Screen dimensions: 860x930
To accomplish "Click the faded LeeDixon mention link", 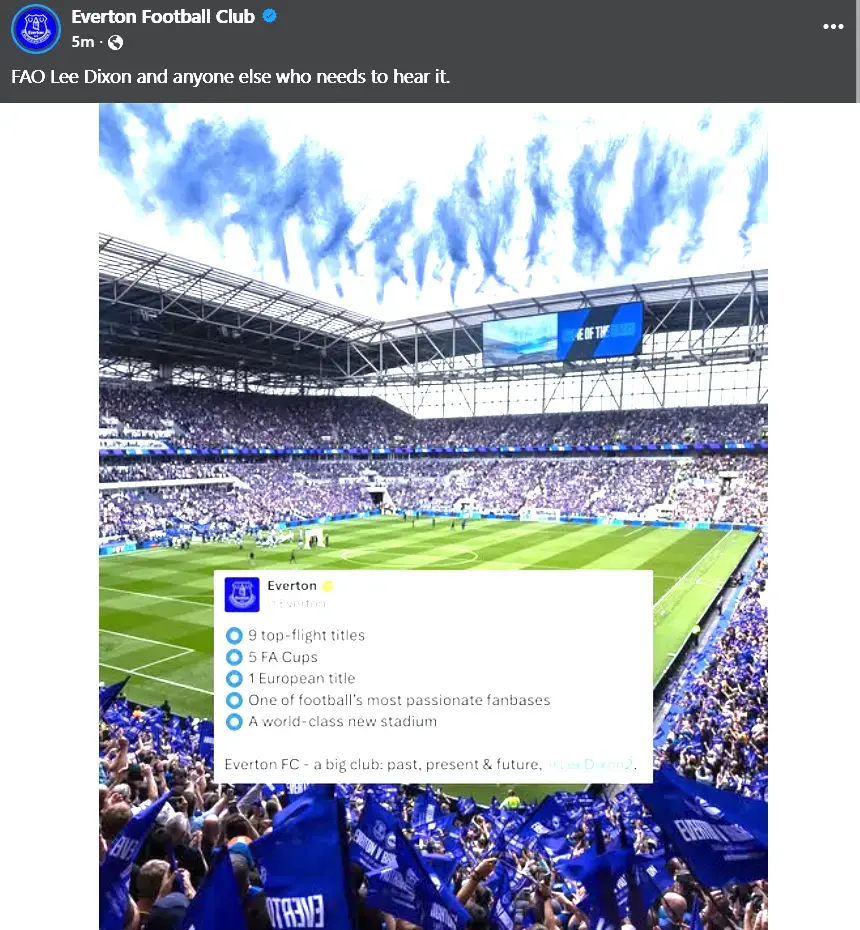I will 590,764.
